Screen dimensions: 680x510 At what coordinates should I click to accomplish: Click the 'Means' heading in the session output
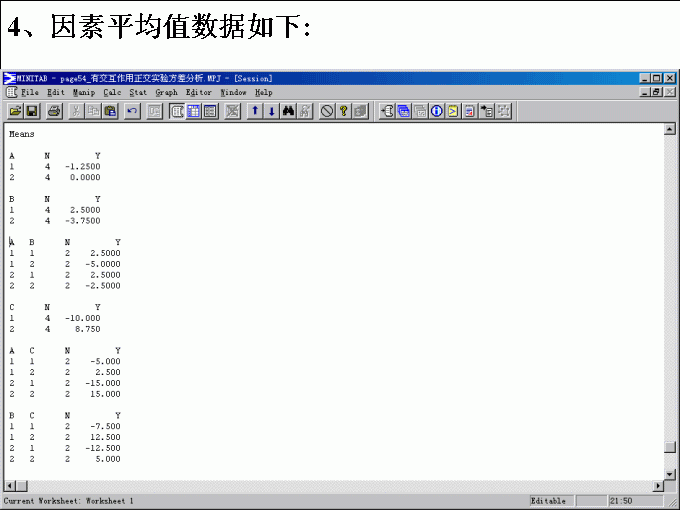click(x=22, y=134)
